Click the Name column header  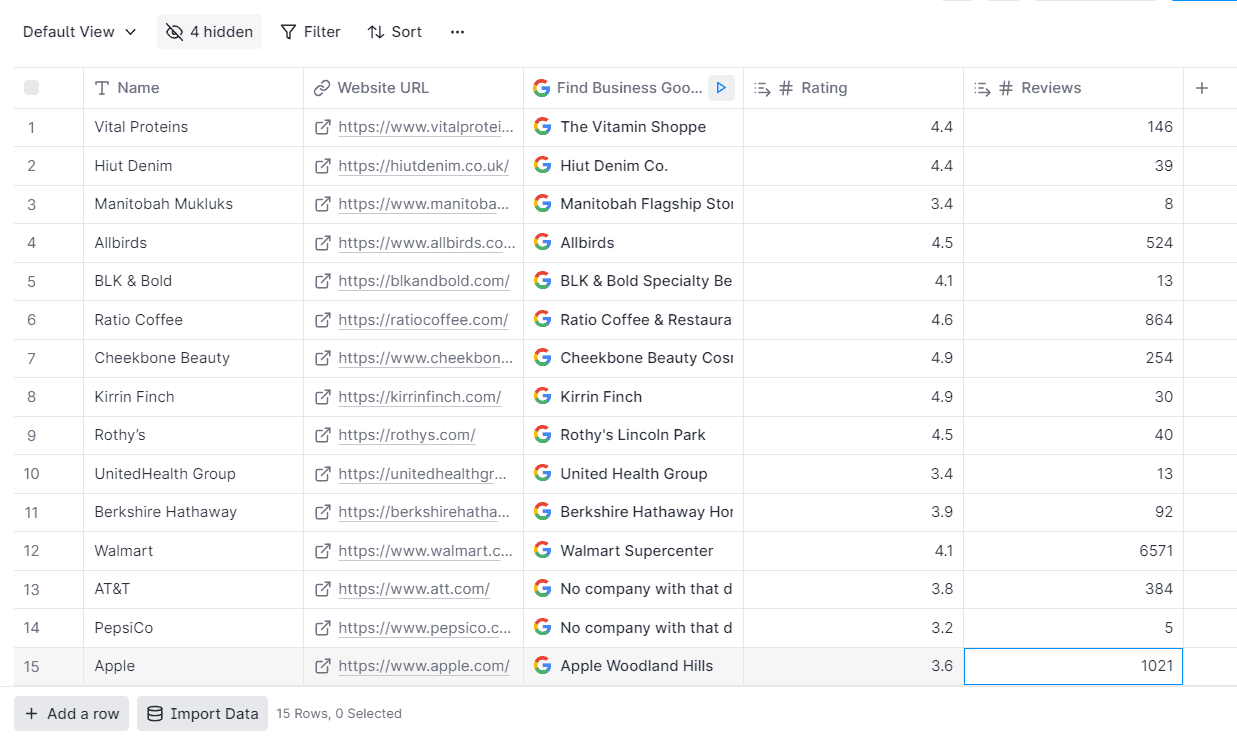pos(194,88)
